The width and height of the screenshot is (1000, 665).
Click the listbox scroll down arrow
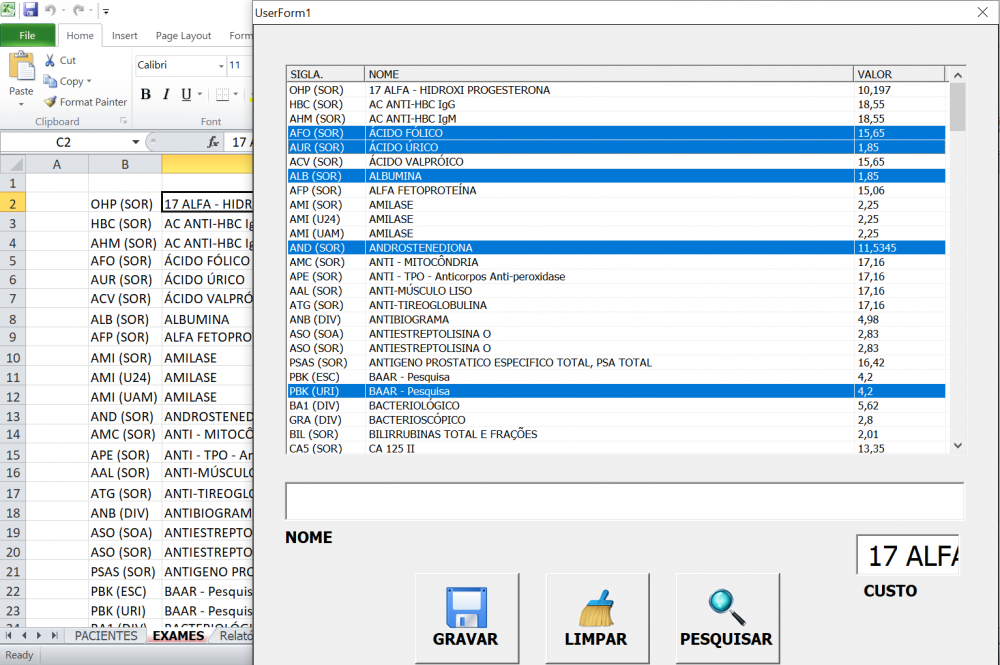click(958, 446)
